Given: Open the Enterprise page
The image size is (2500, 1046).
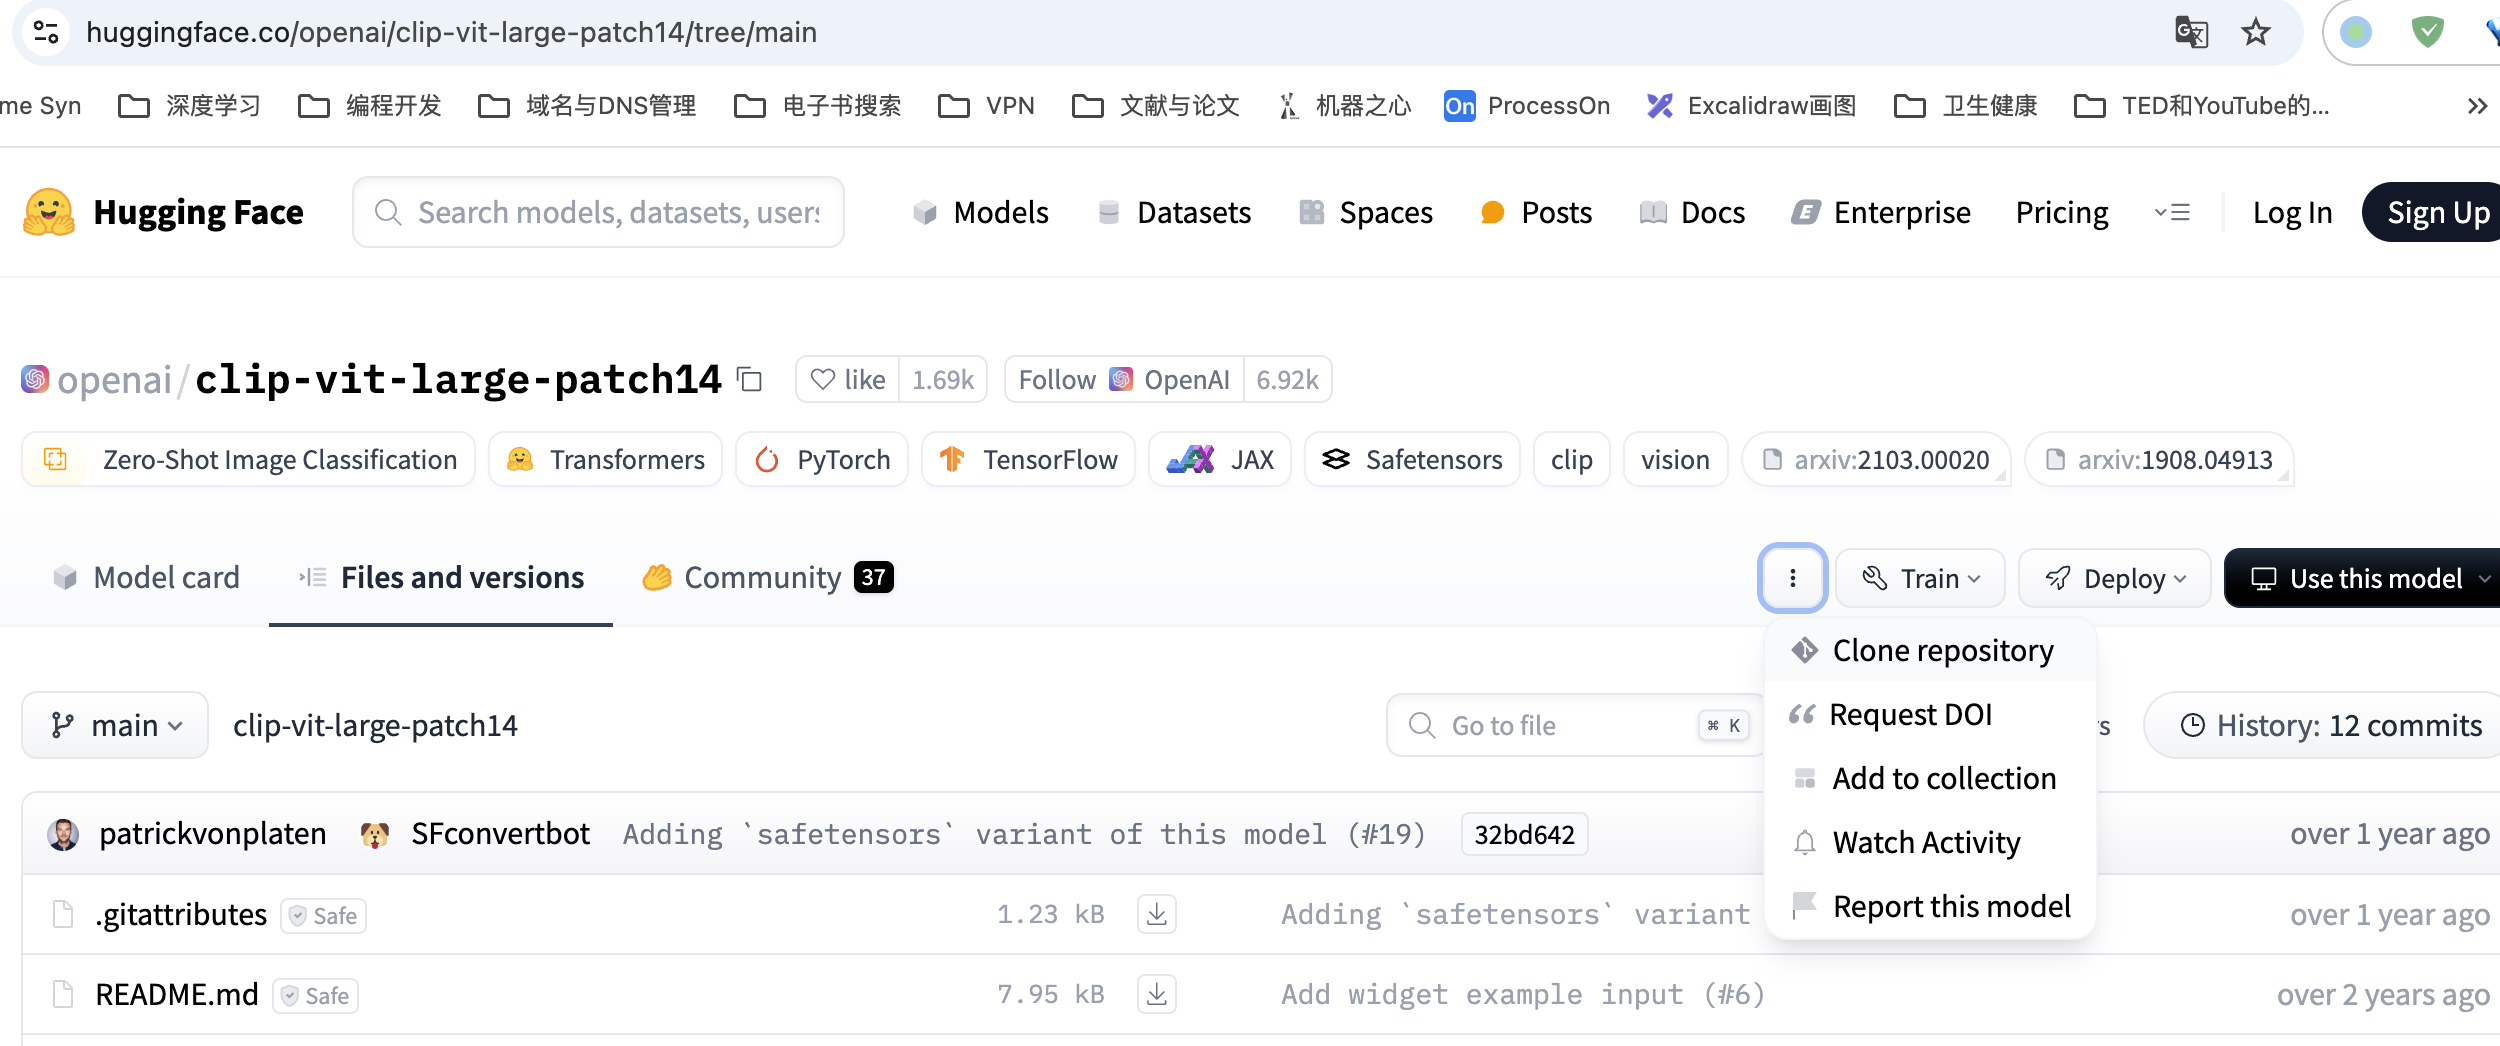Looking at the screenshot, I should 1881,212.
